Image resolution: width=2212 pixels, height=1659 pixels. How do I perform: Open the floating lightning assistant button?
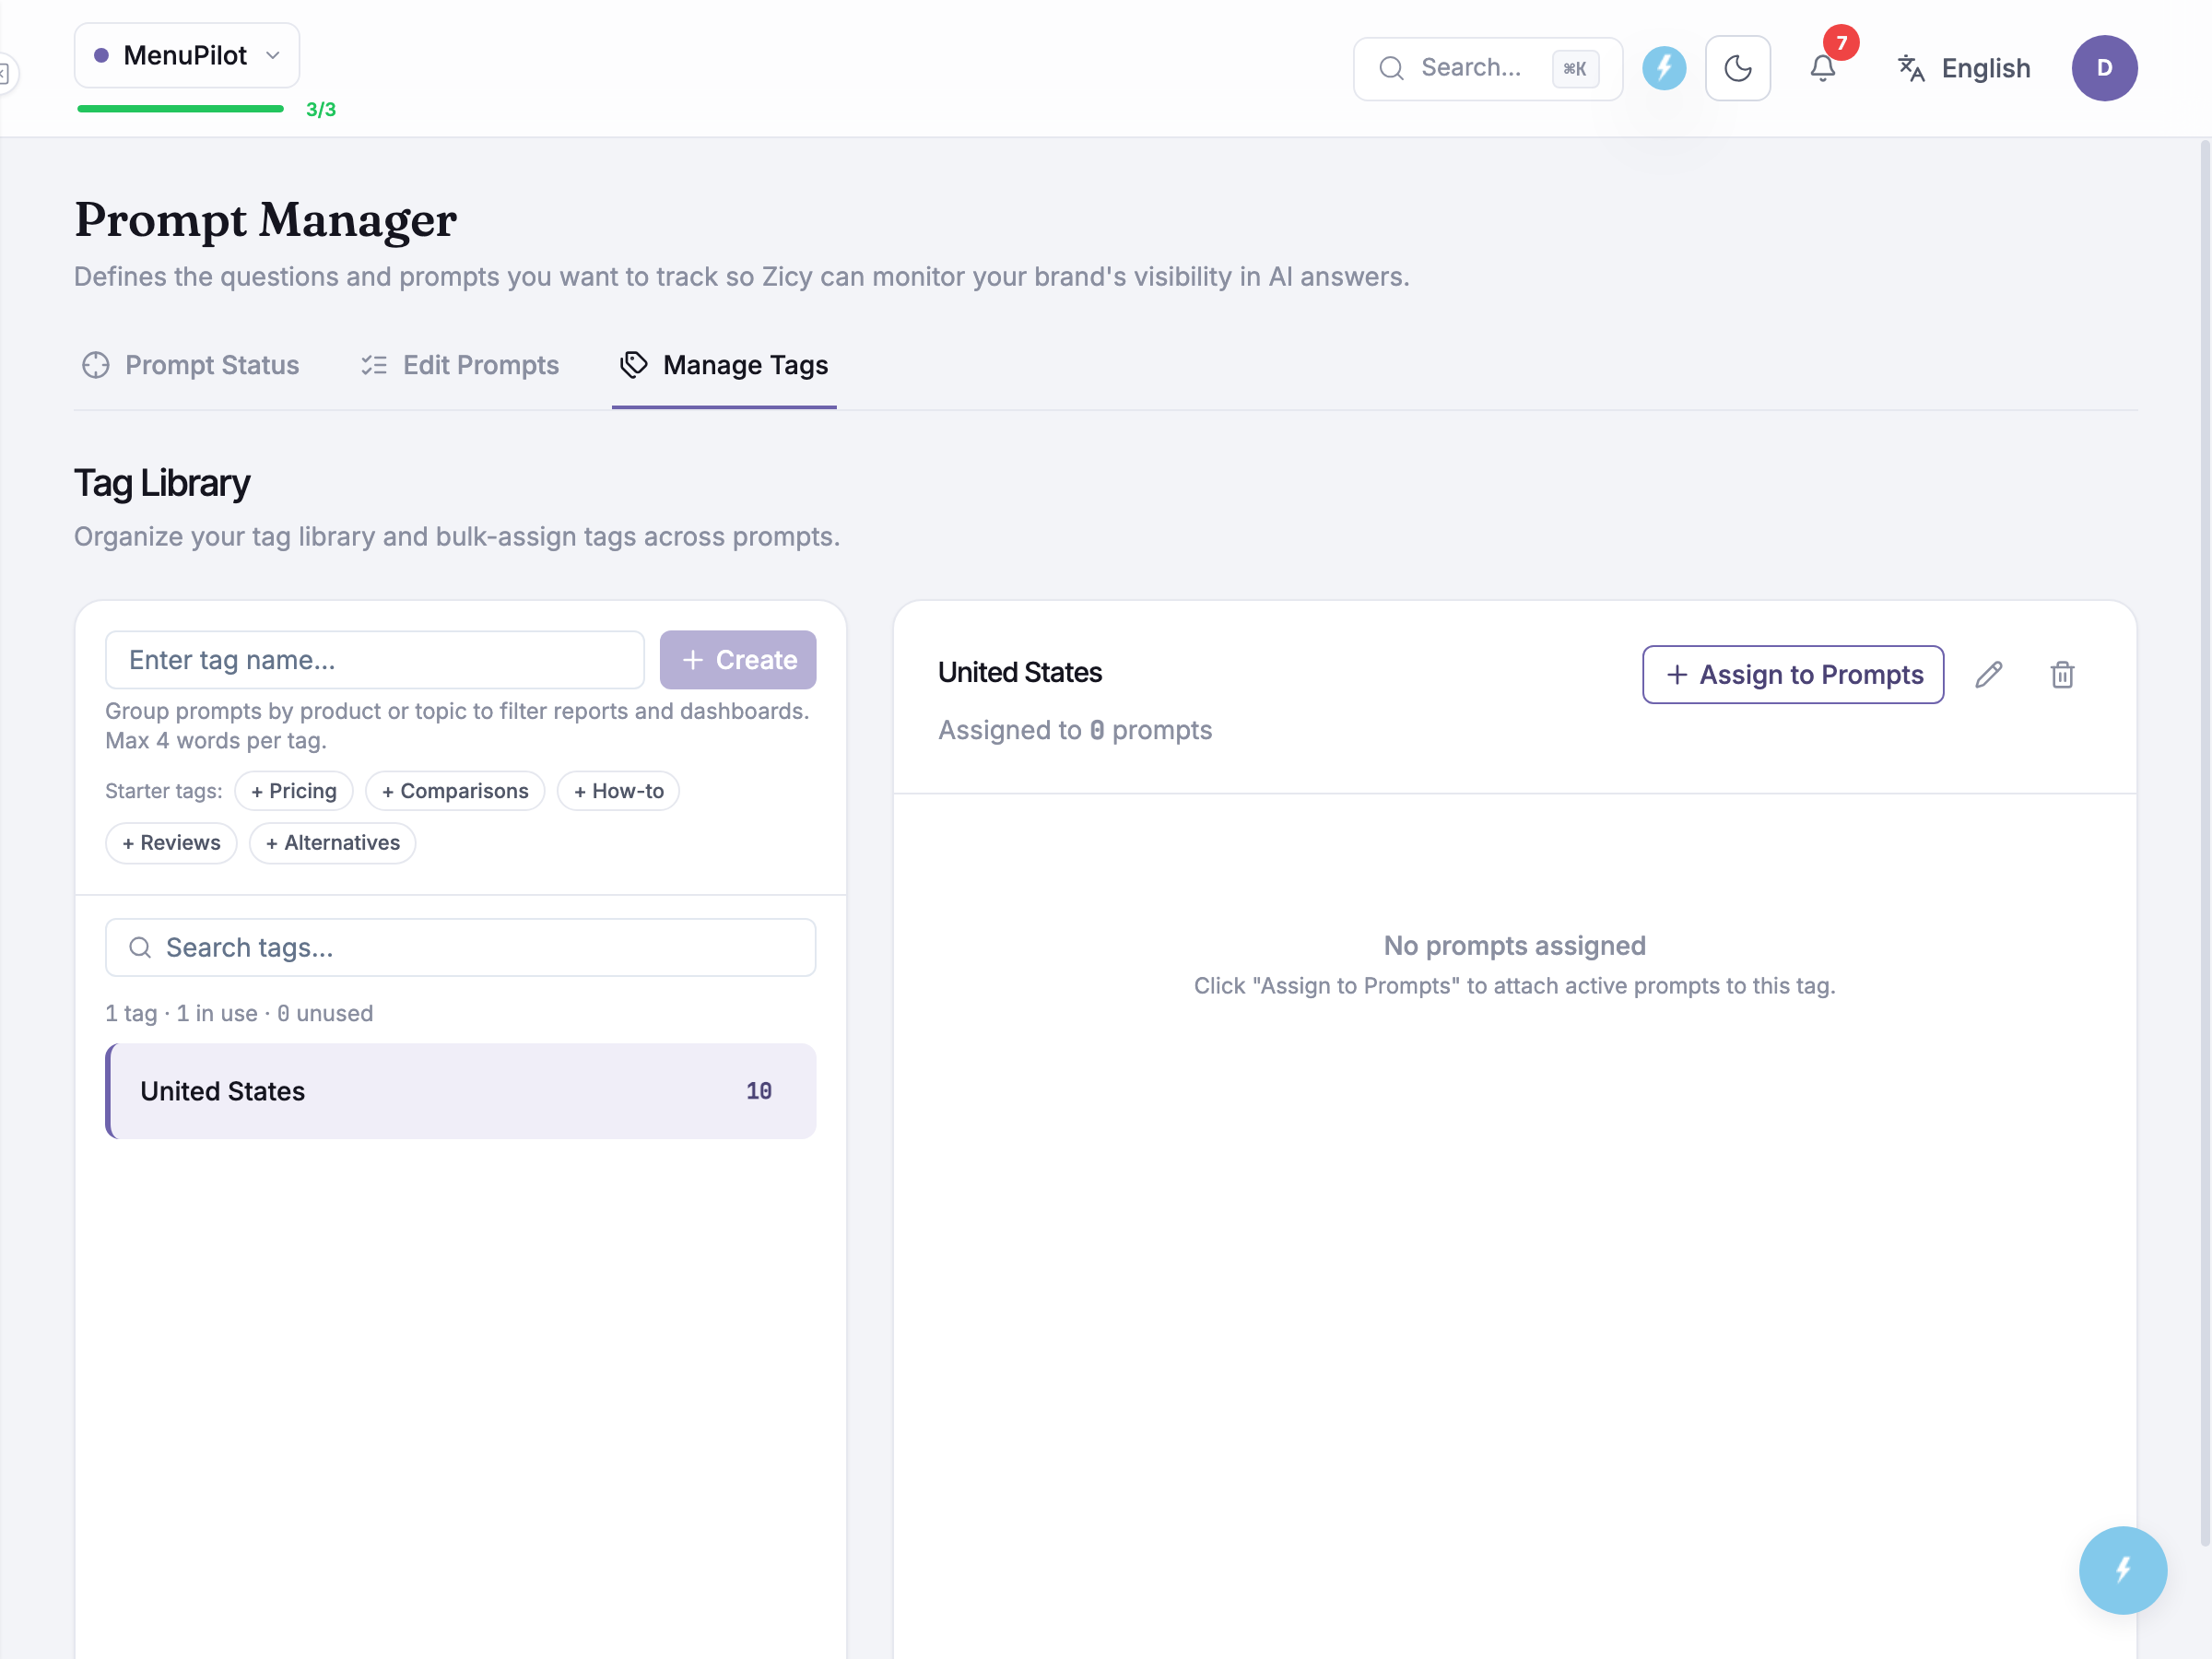(x=2122, y=1570)
